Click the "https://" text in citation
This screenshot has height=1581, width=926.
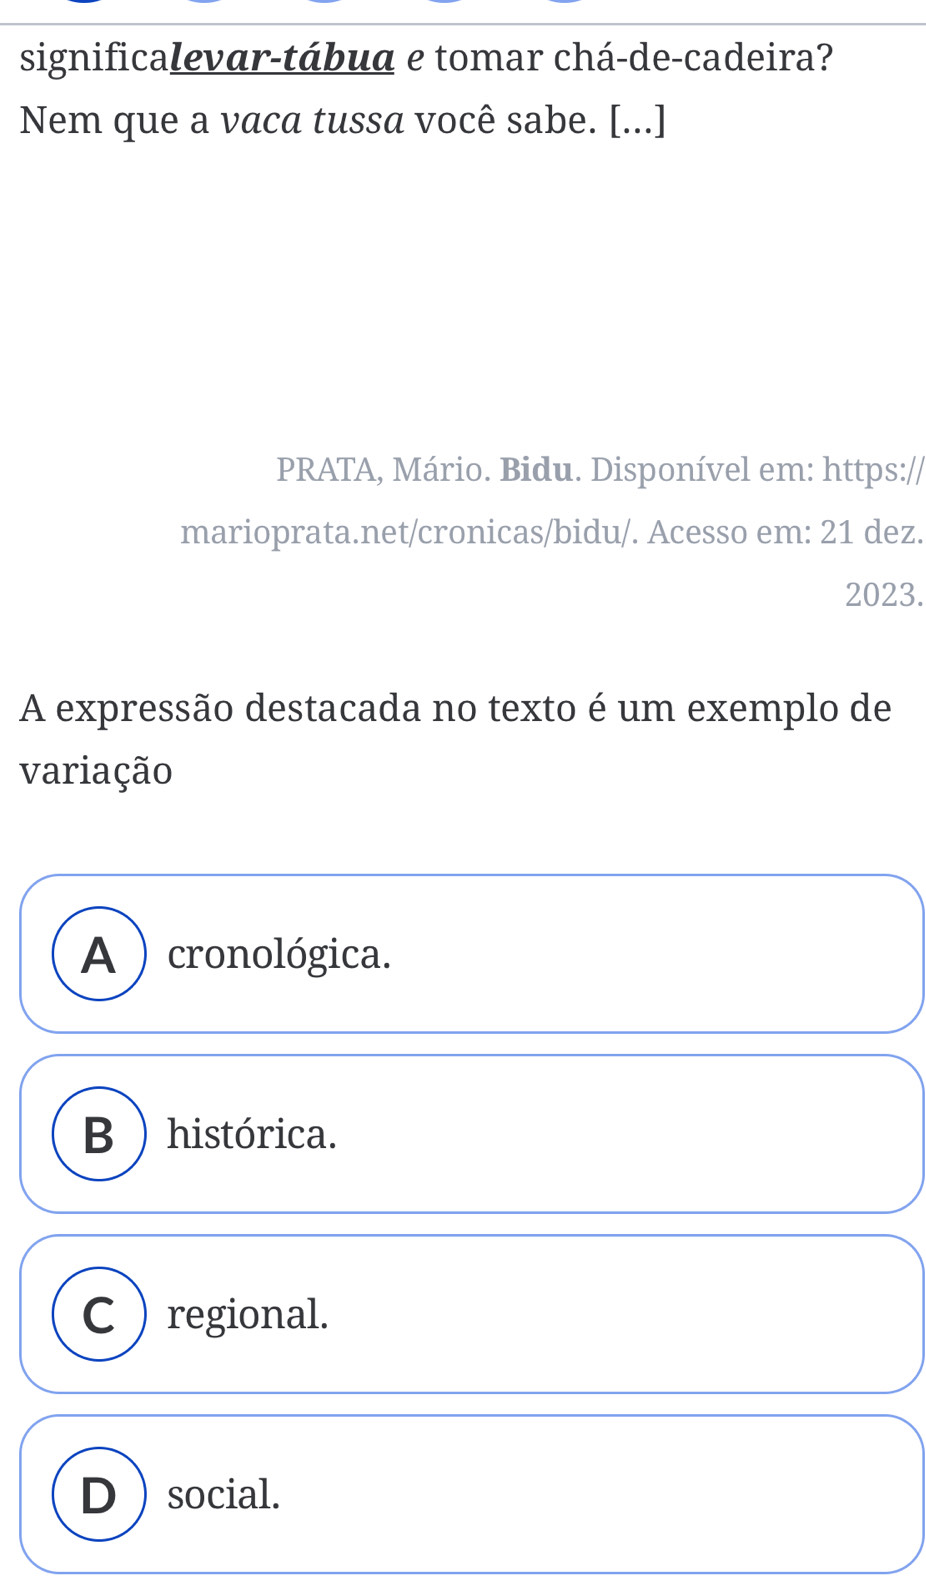[x=873, y=469]
